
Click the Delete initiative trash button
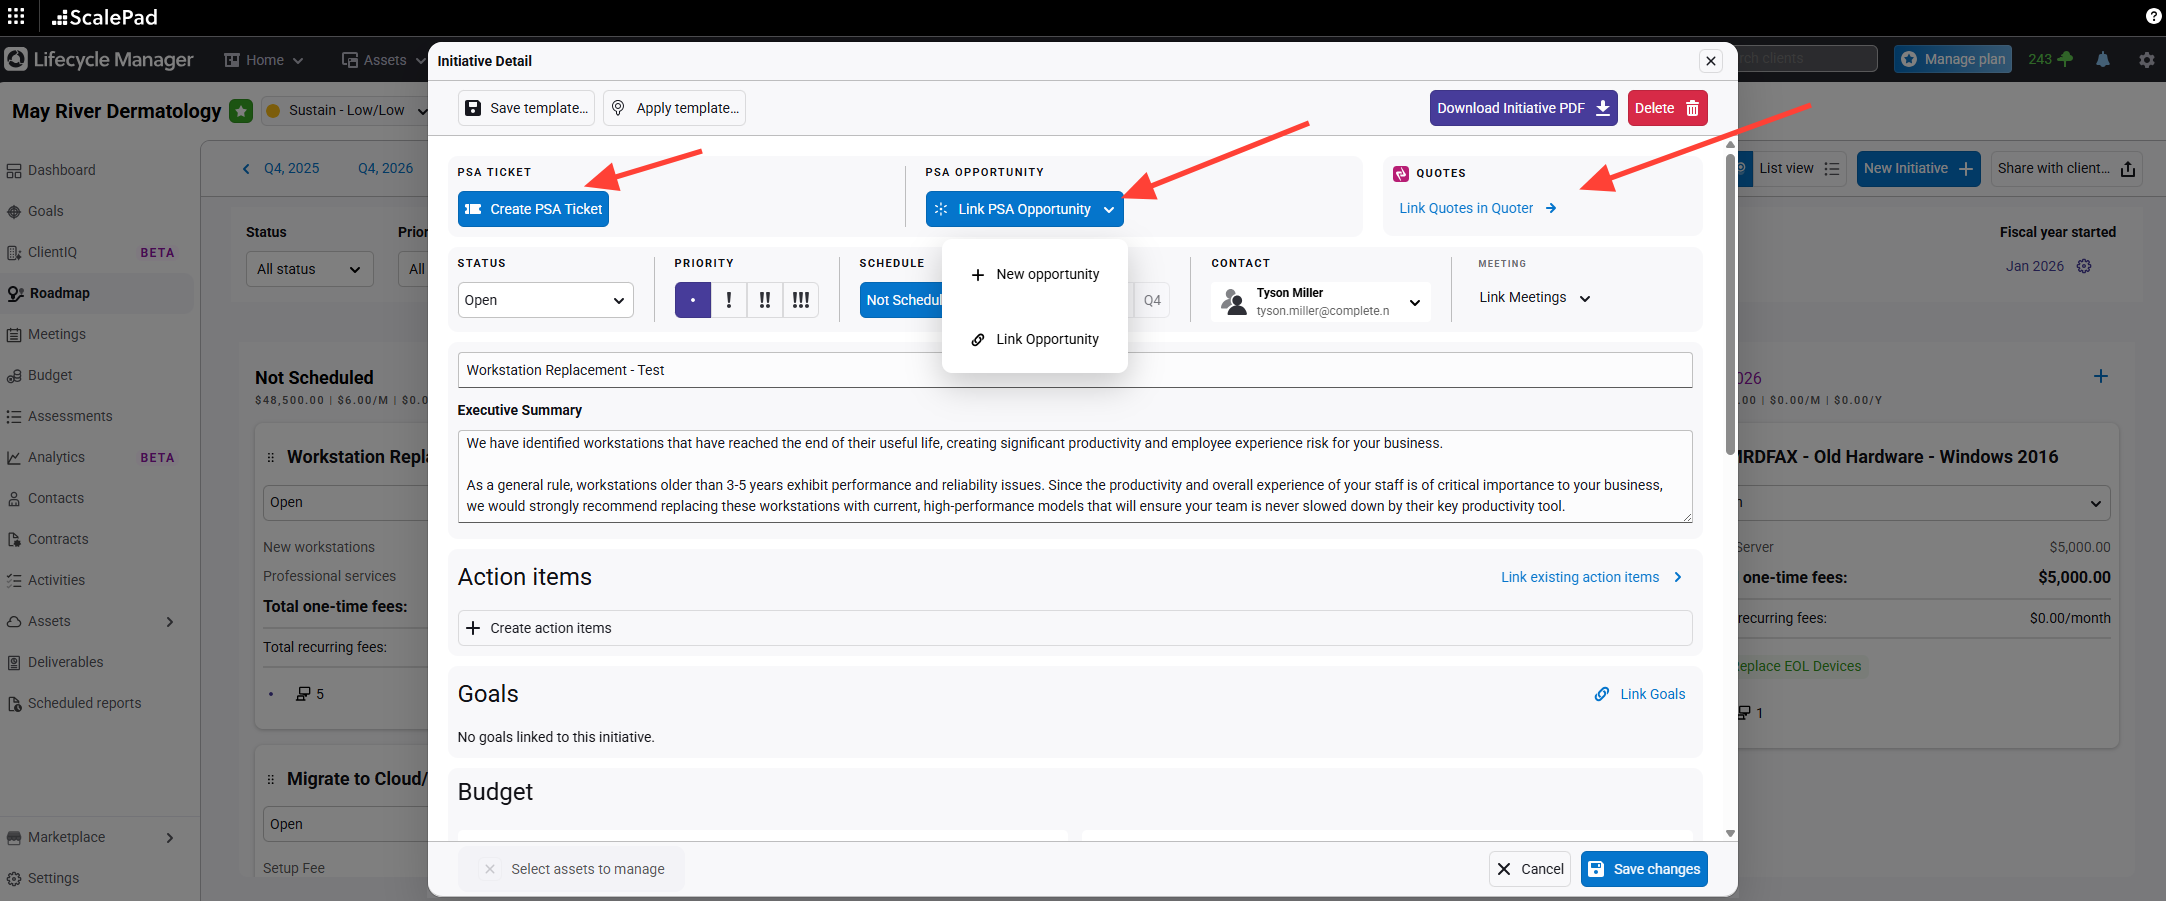click(x=1666, y=108)
